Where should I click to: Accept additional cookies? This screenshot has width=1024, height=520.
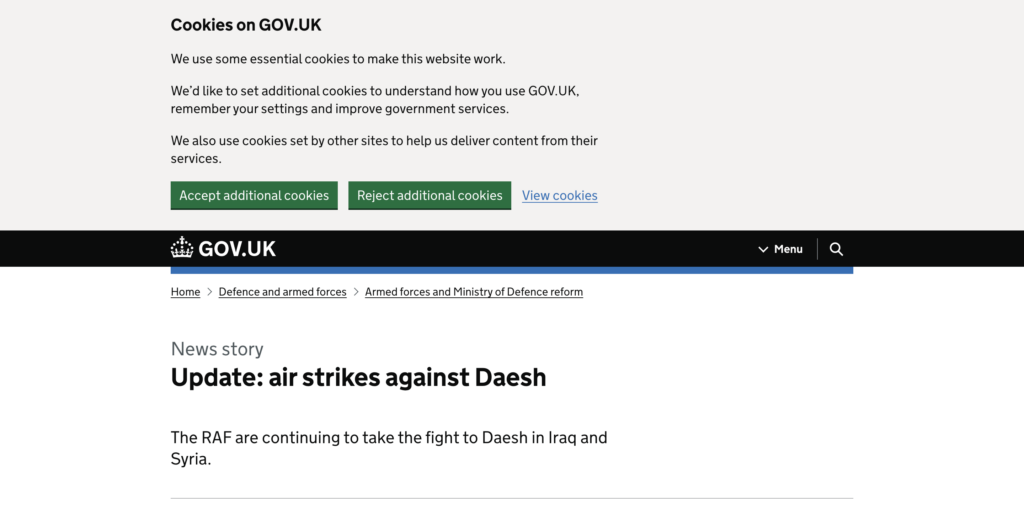(x=254, y=195)
